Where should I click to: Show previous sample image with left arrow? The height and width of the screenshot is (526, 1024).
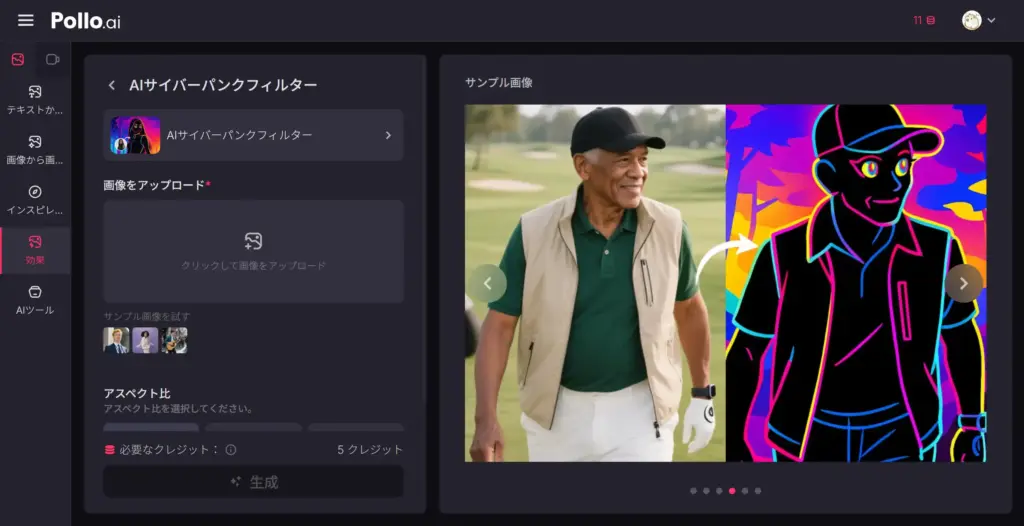488,283
